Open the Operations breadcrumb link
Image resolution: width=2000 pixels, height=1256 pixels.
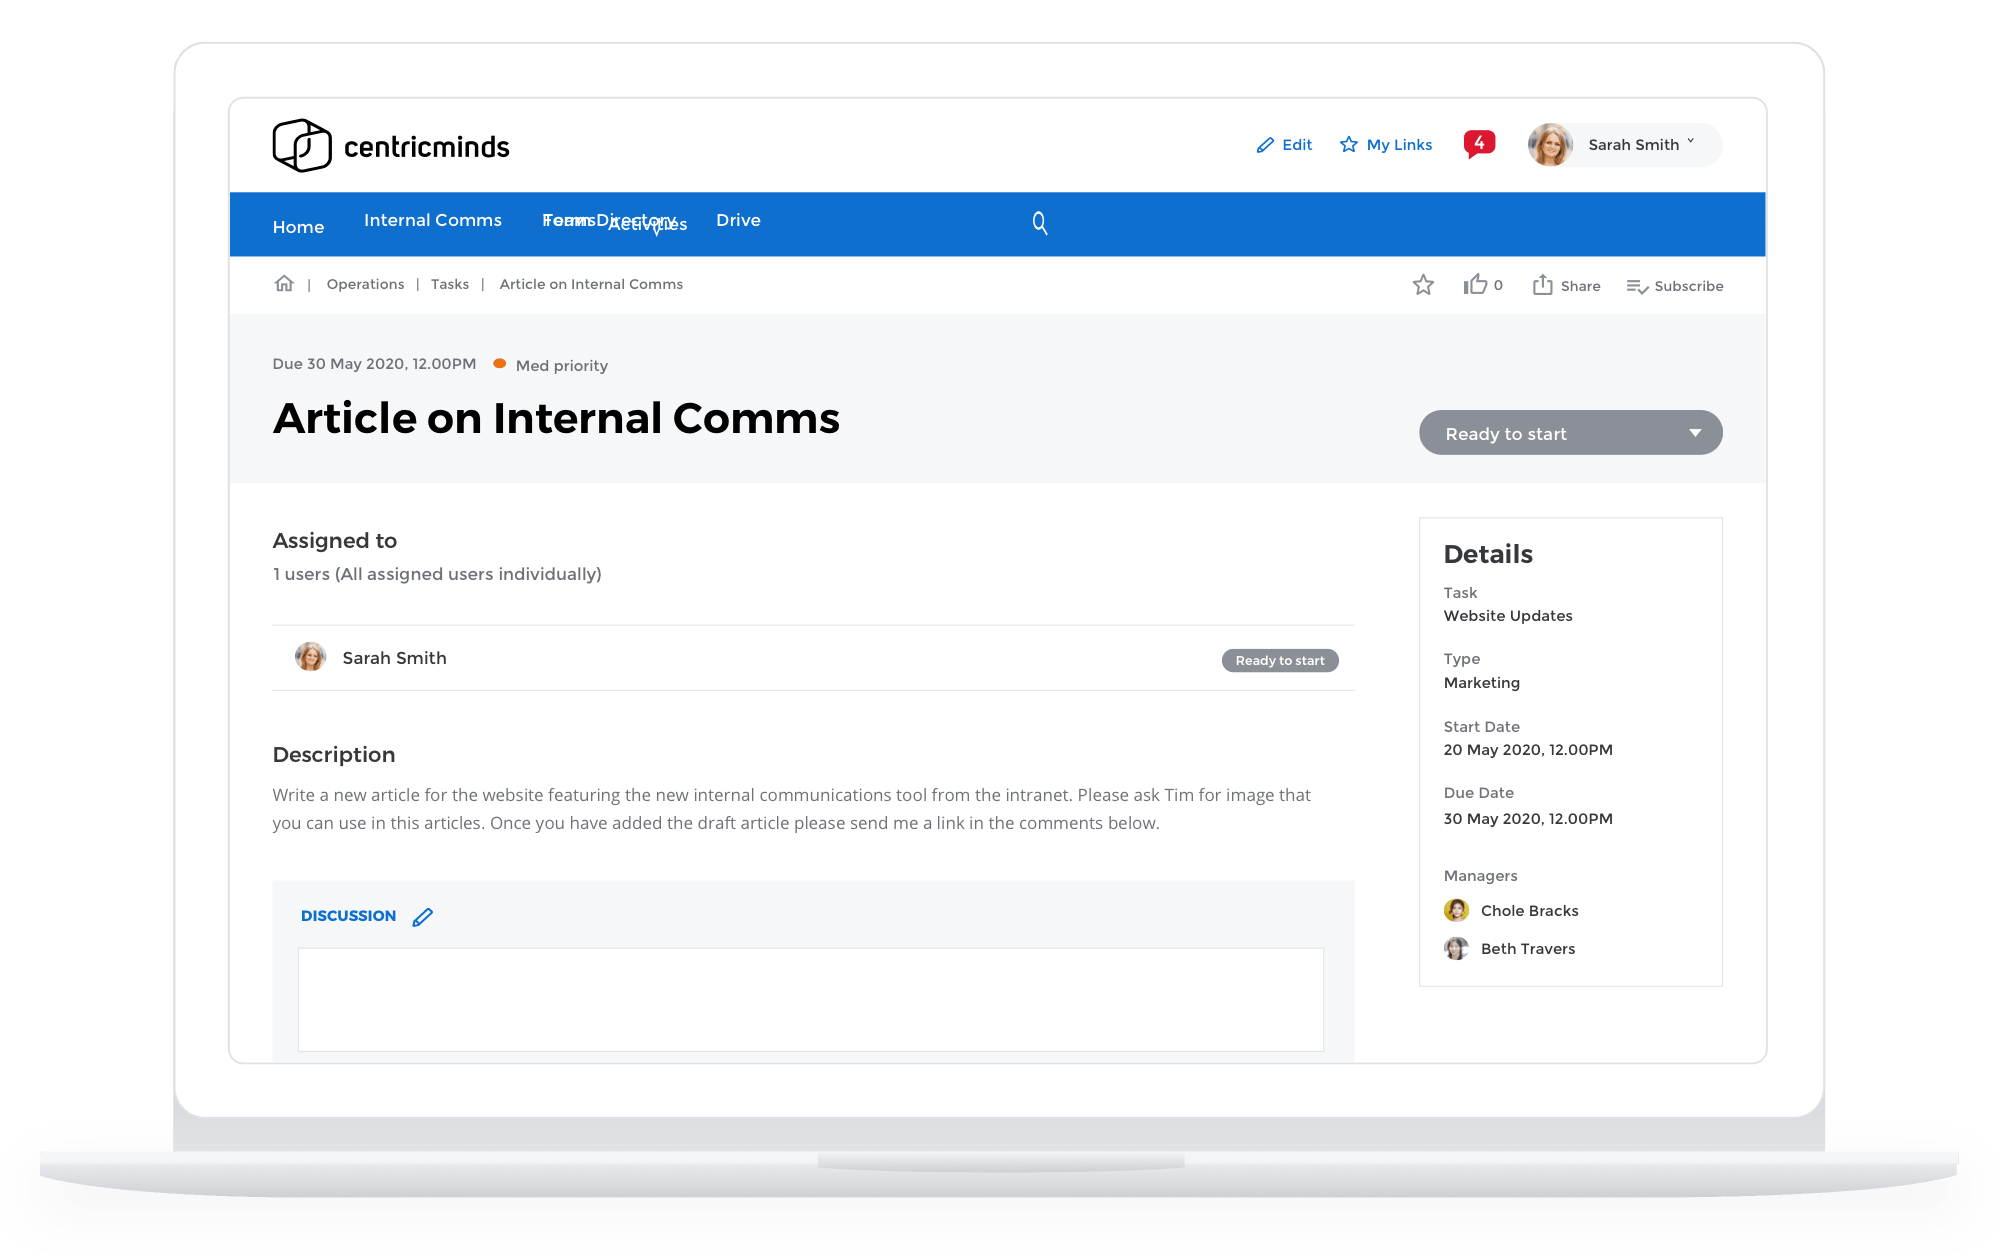tap(365, 284)
